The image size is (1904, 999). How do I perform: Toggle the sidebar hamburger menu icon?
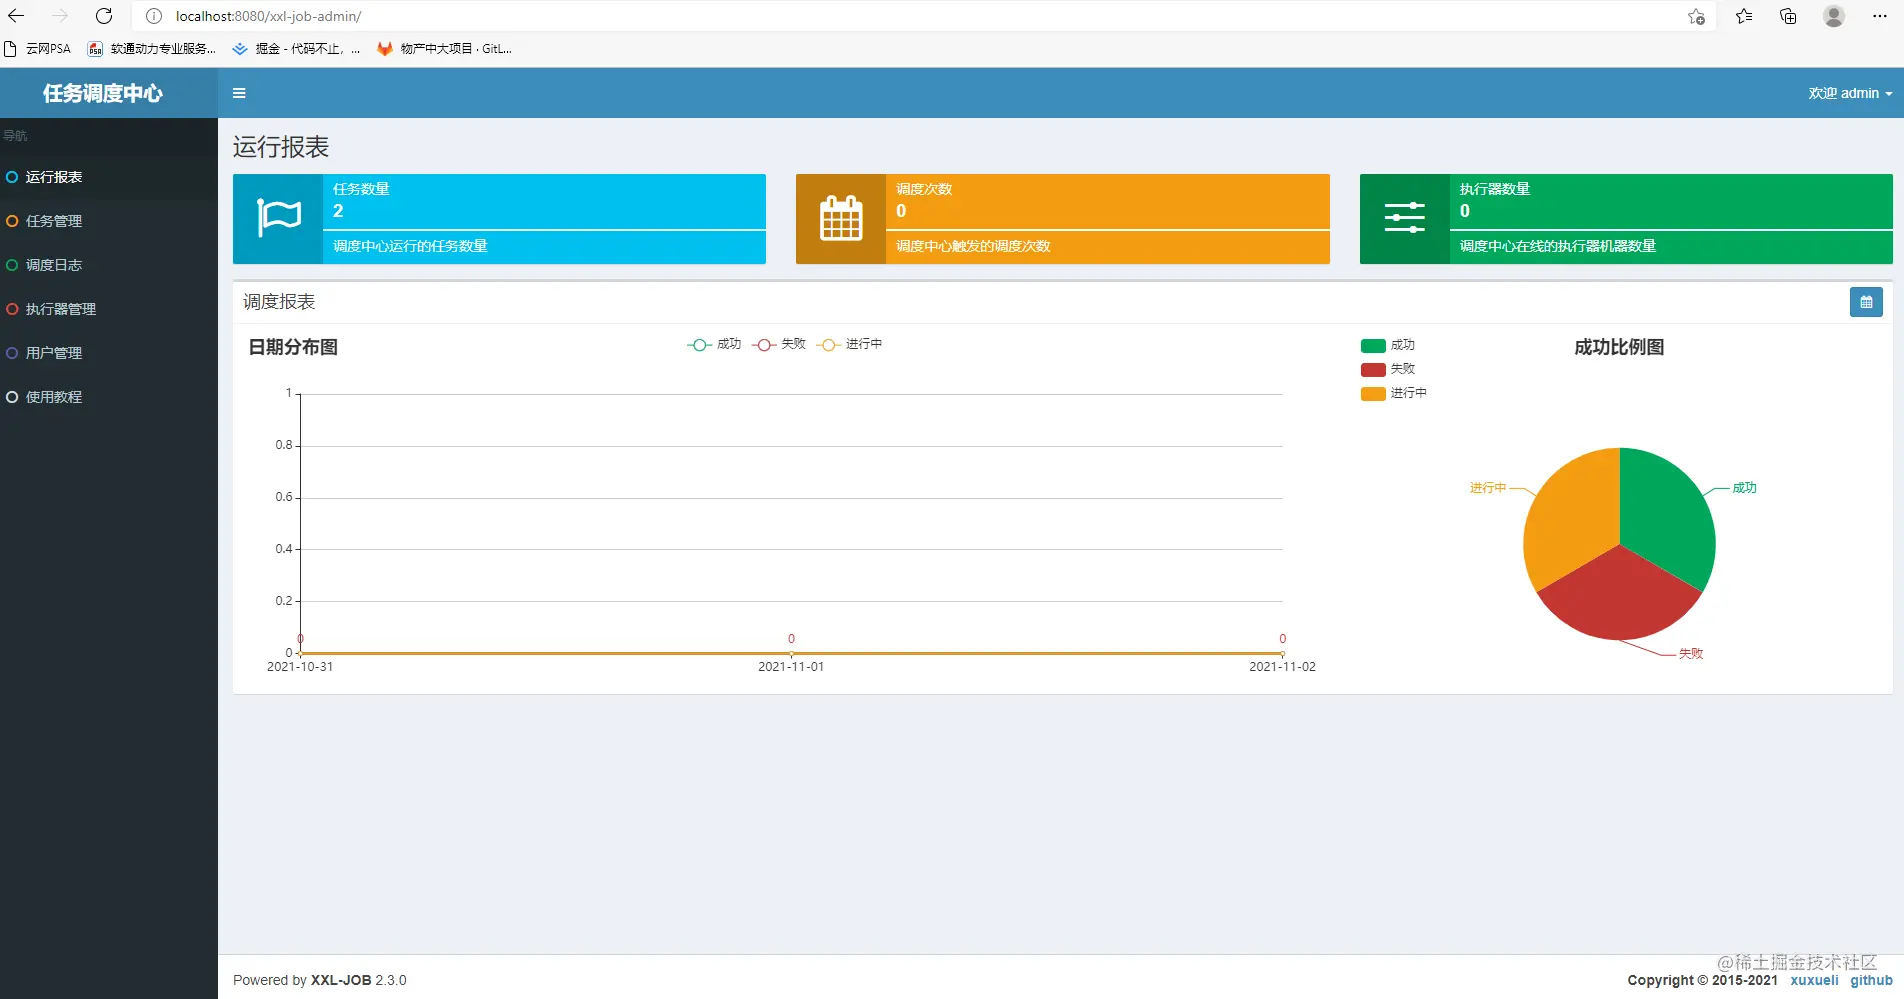click(x=239, y=93)
